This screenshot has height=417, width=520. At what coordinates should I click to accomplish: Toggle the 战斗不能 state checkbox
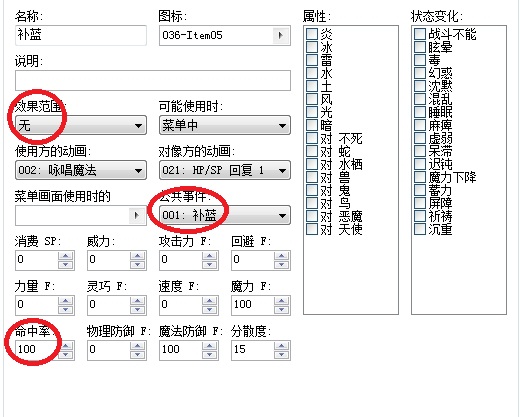point(420,34)
